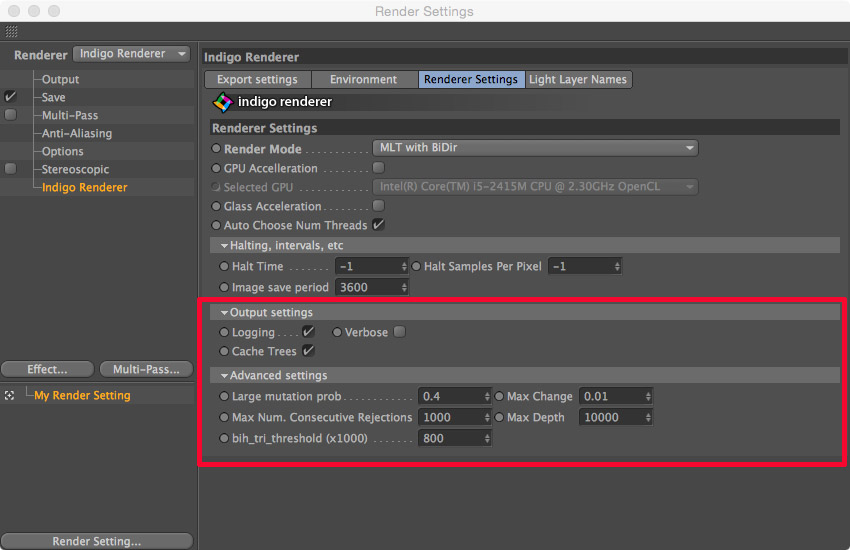Enable the Verbose checkbox
This screenshot has width=850, height=550.
pyautogui.click(x=400, y=332)
